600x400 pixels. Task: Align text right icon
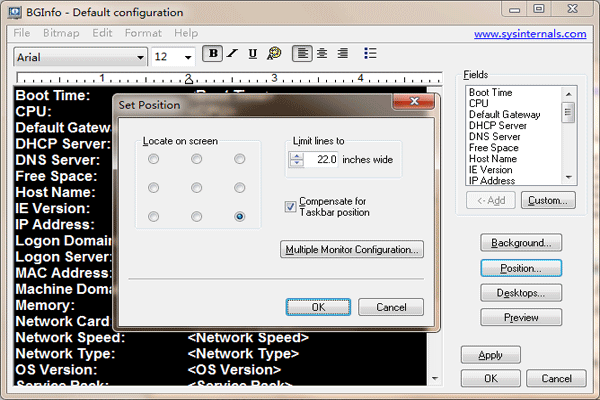pyautogui.click(x=343, y=54)
